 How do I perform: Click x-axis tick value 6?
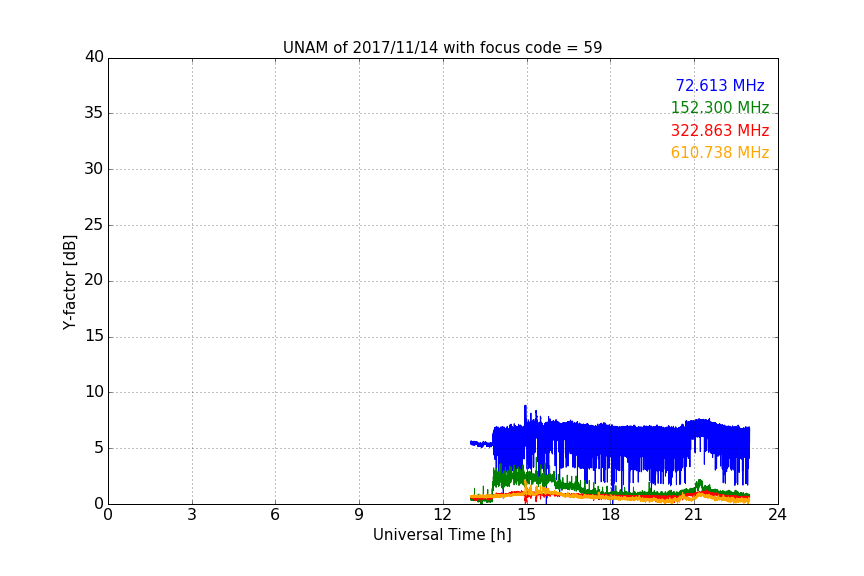pos(276,515)
